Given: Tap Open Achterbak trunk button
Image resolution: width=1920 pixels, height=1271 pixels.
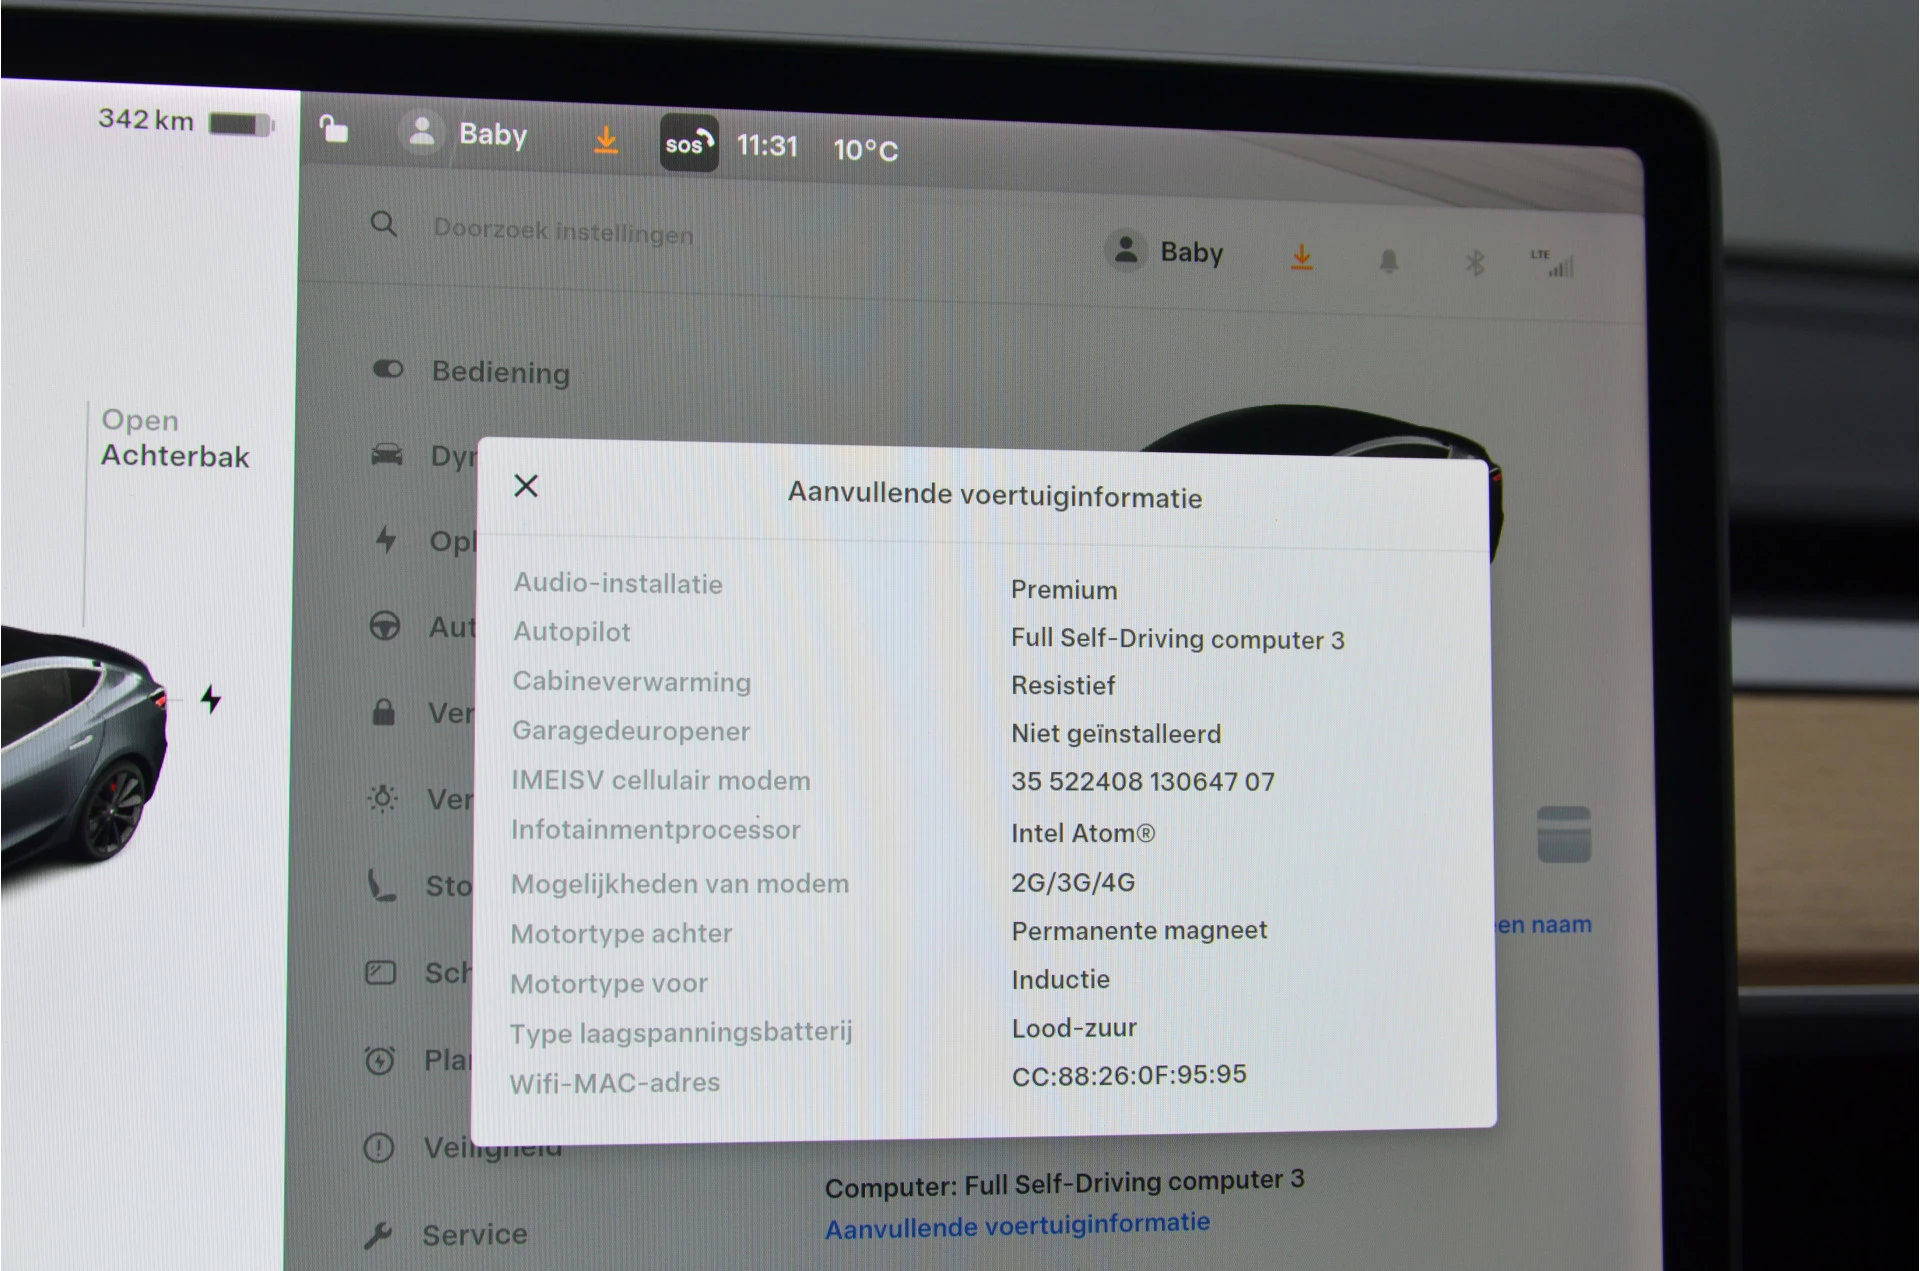Looking at the screenshot, I should (174, 438).
